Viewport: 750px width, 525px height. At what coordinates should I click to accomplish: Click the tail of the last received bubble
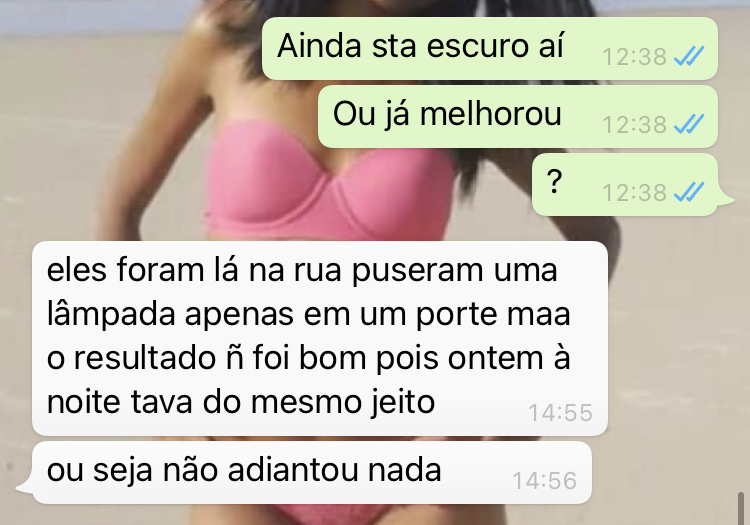tap(25, 487)
